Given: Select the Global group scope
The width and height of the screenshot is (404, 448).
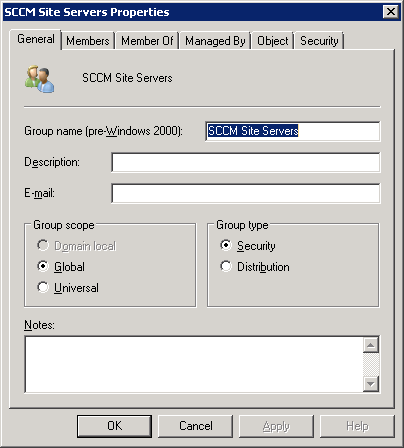Looking at the screenshot, I should coord(61,267).
